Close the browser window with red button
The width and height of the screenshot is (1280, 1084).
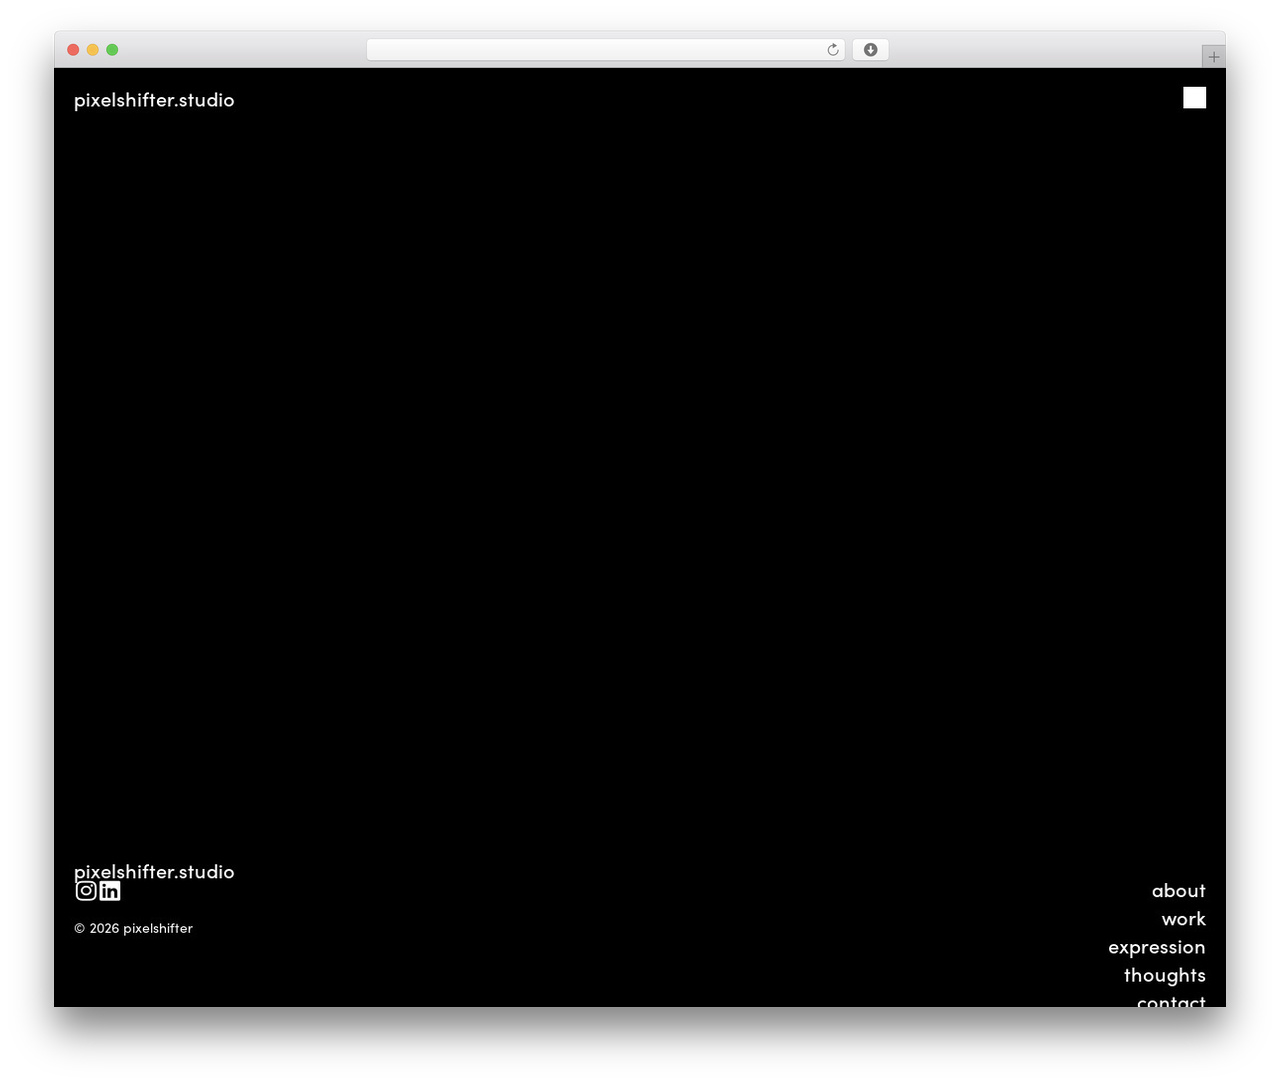click(x=73, y=50)
